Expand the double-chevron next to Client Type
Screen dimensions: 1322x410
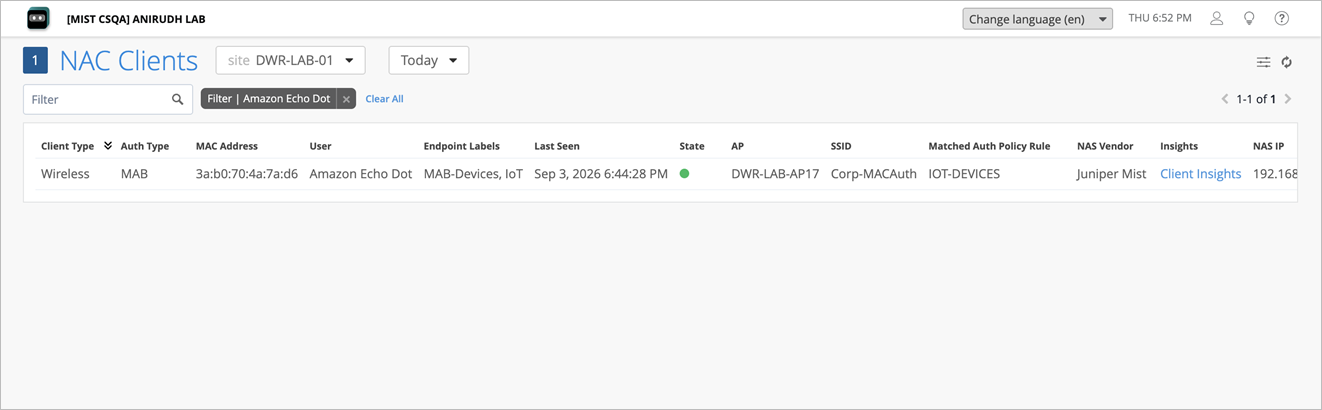pos(108,146)
